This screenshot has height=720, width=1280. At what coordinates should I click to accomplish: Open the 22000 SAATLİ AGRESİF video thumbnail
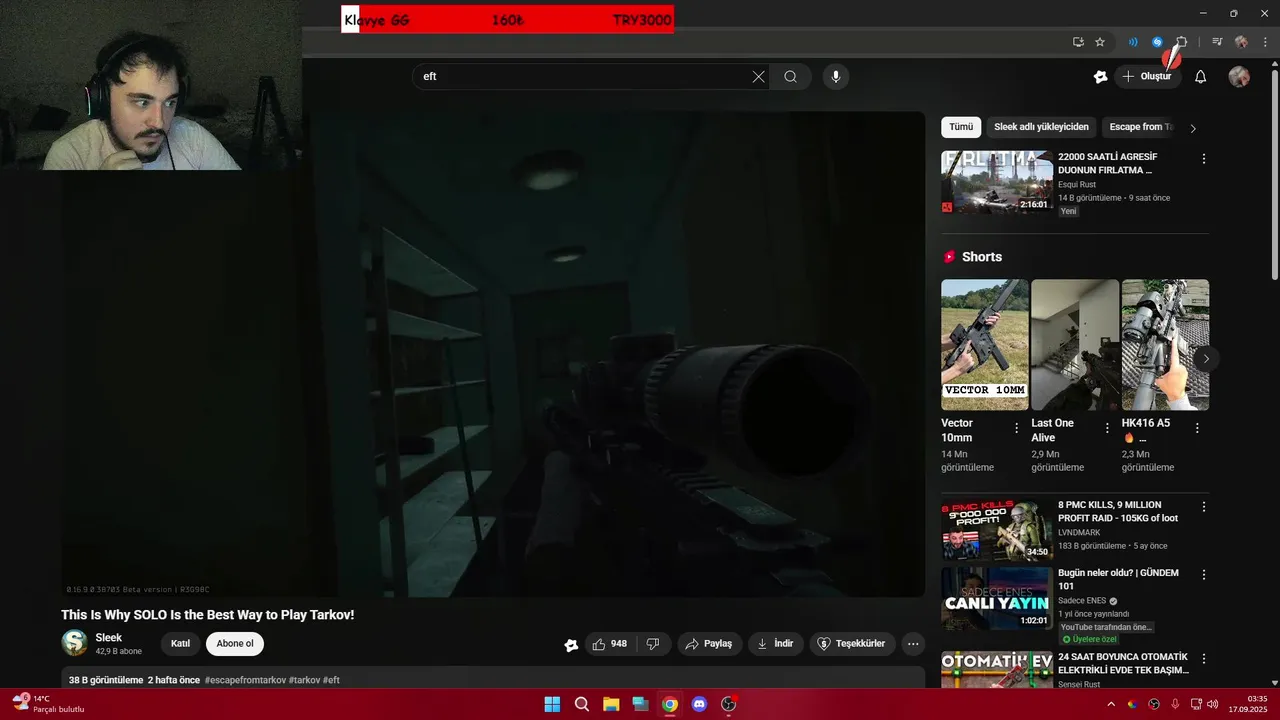[x=997, y=182]
